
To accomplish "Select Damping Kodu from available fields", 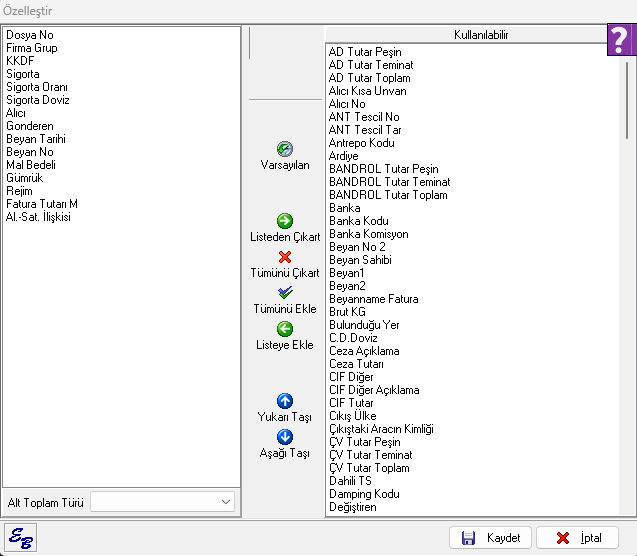I will 364,494.
